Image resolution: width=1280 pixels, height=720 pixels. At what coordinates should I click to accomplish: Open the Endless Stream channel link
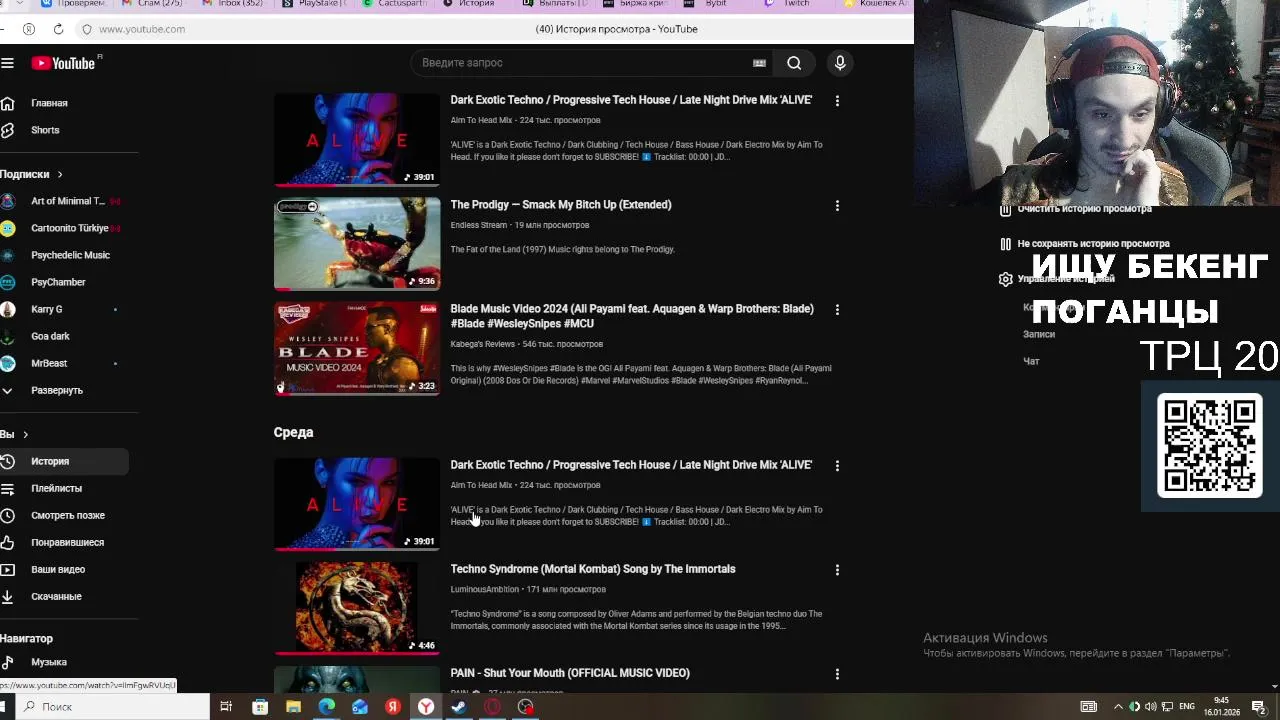[478, 225]
